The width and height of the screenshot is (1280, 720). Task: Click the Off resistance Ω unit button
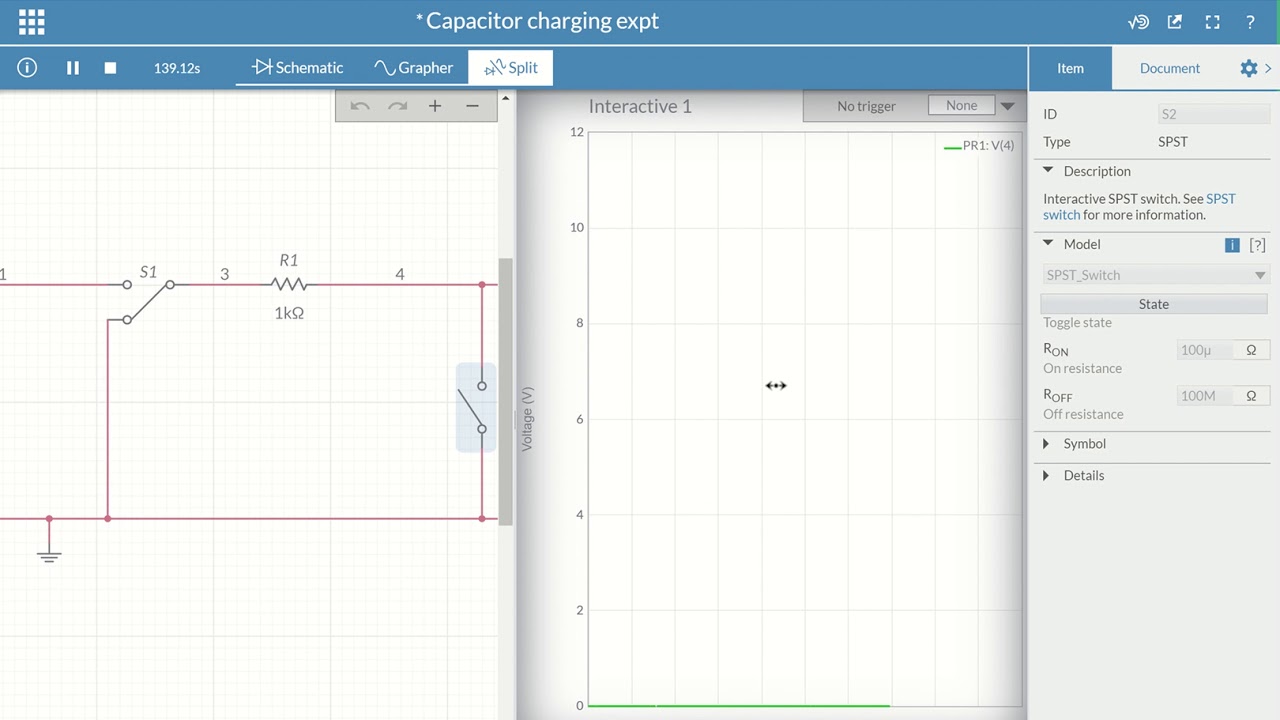pos(1251,396)
